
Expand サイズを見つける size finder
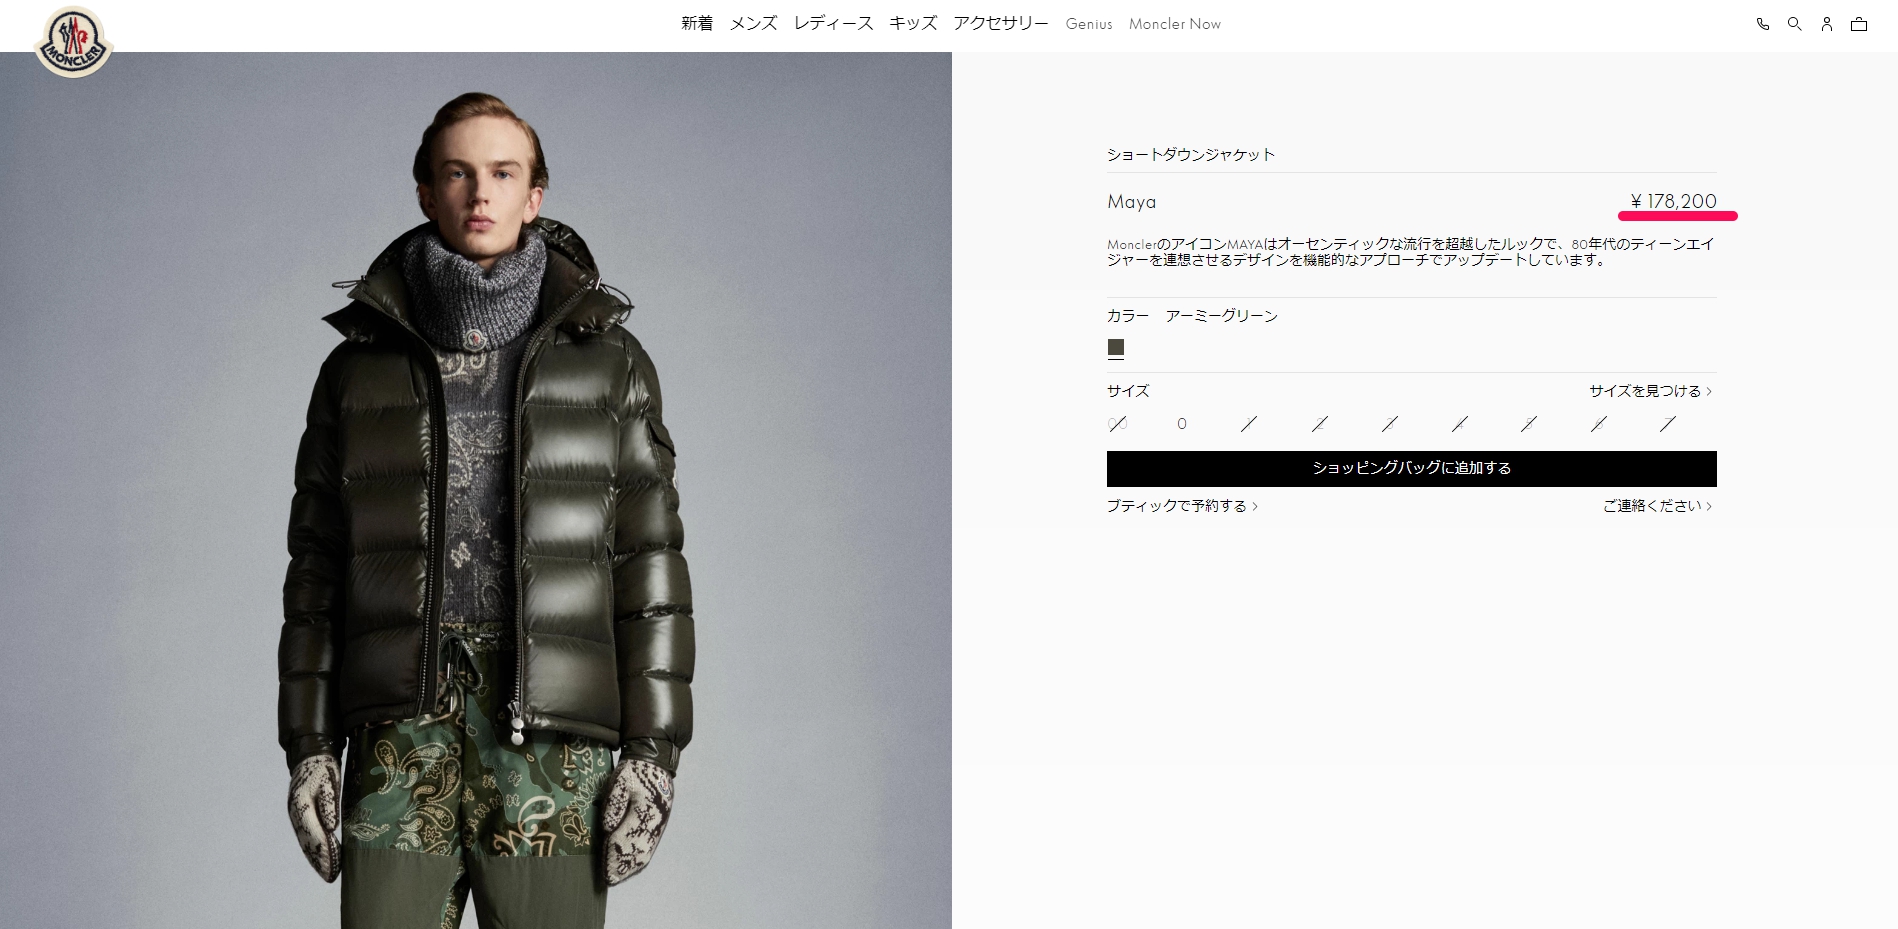1651,391
